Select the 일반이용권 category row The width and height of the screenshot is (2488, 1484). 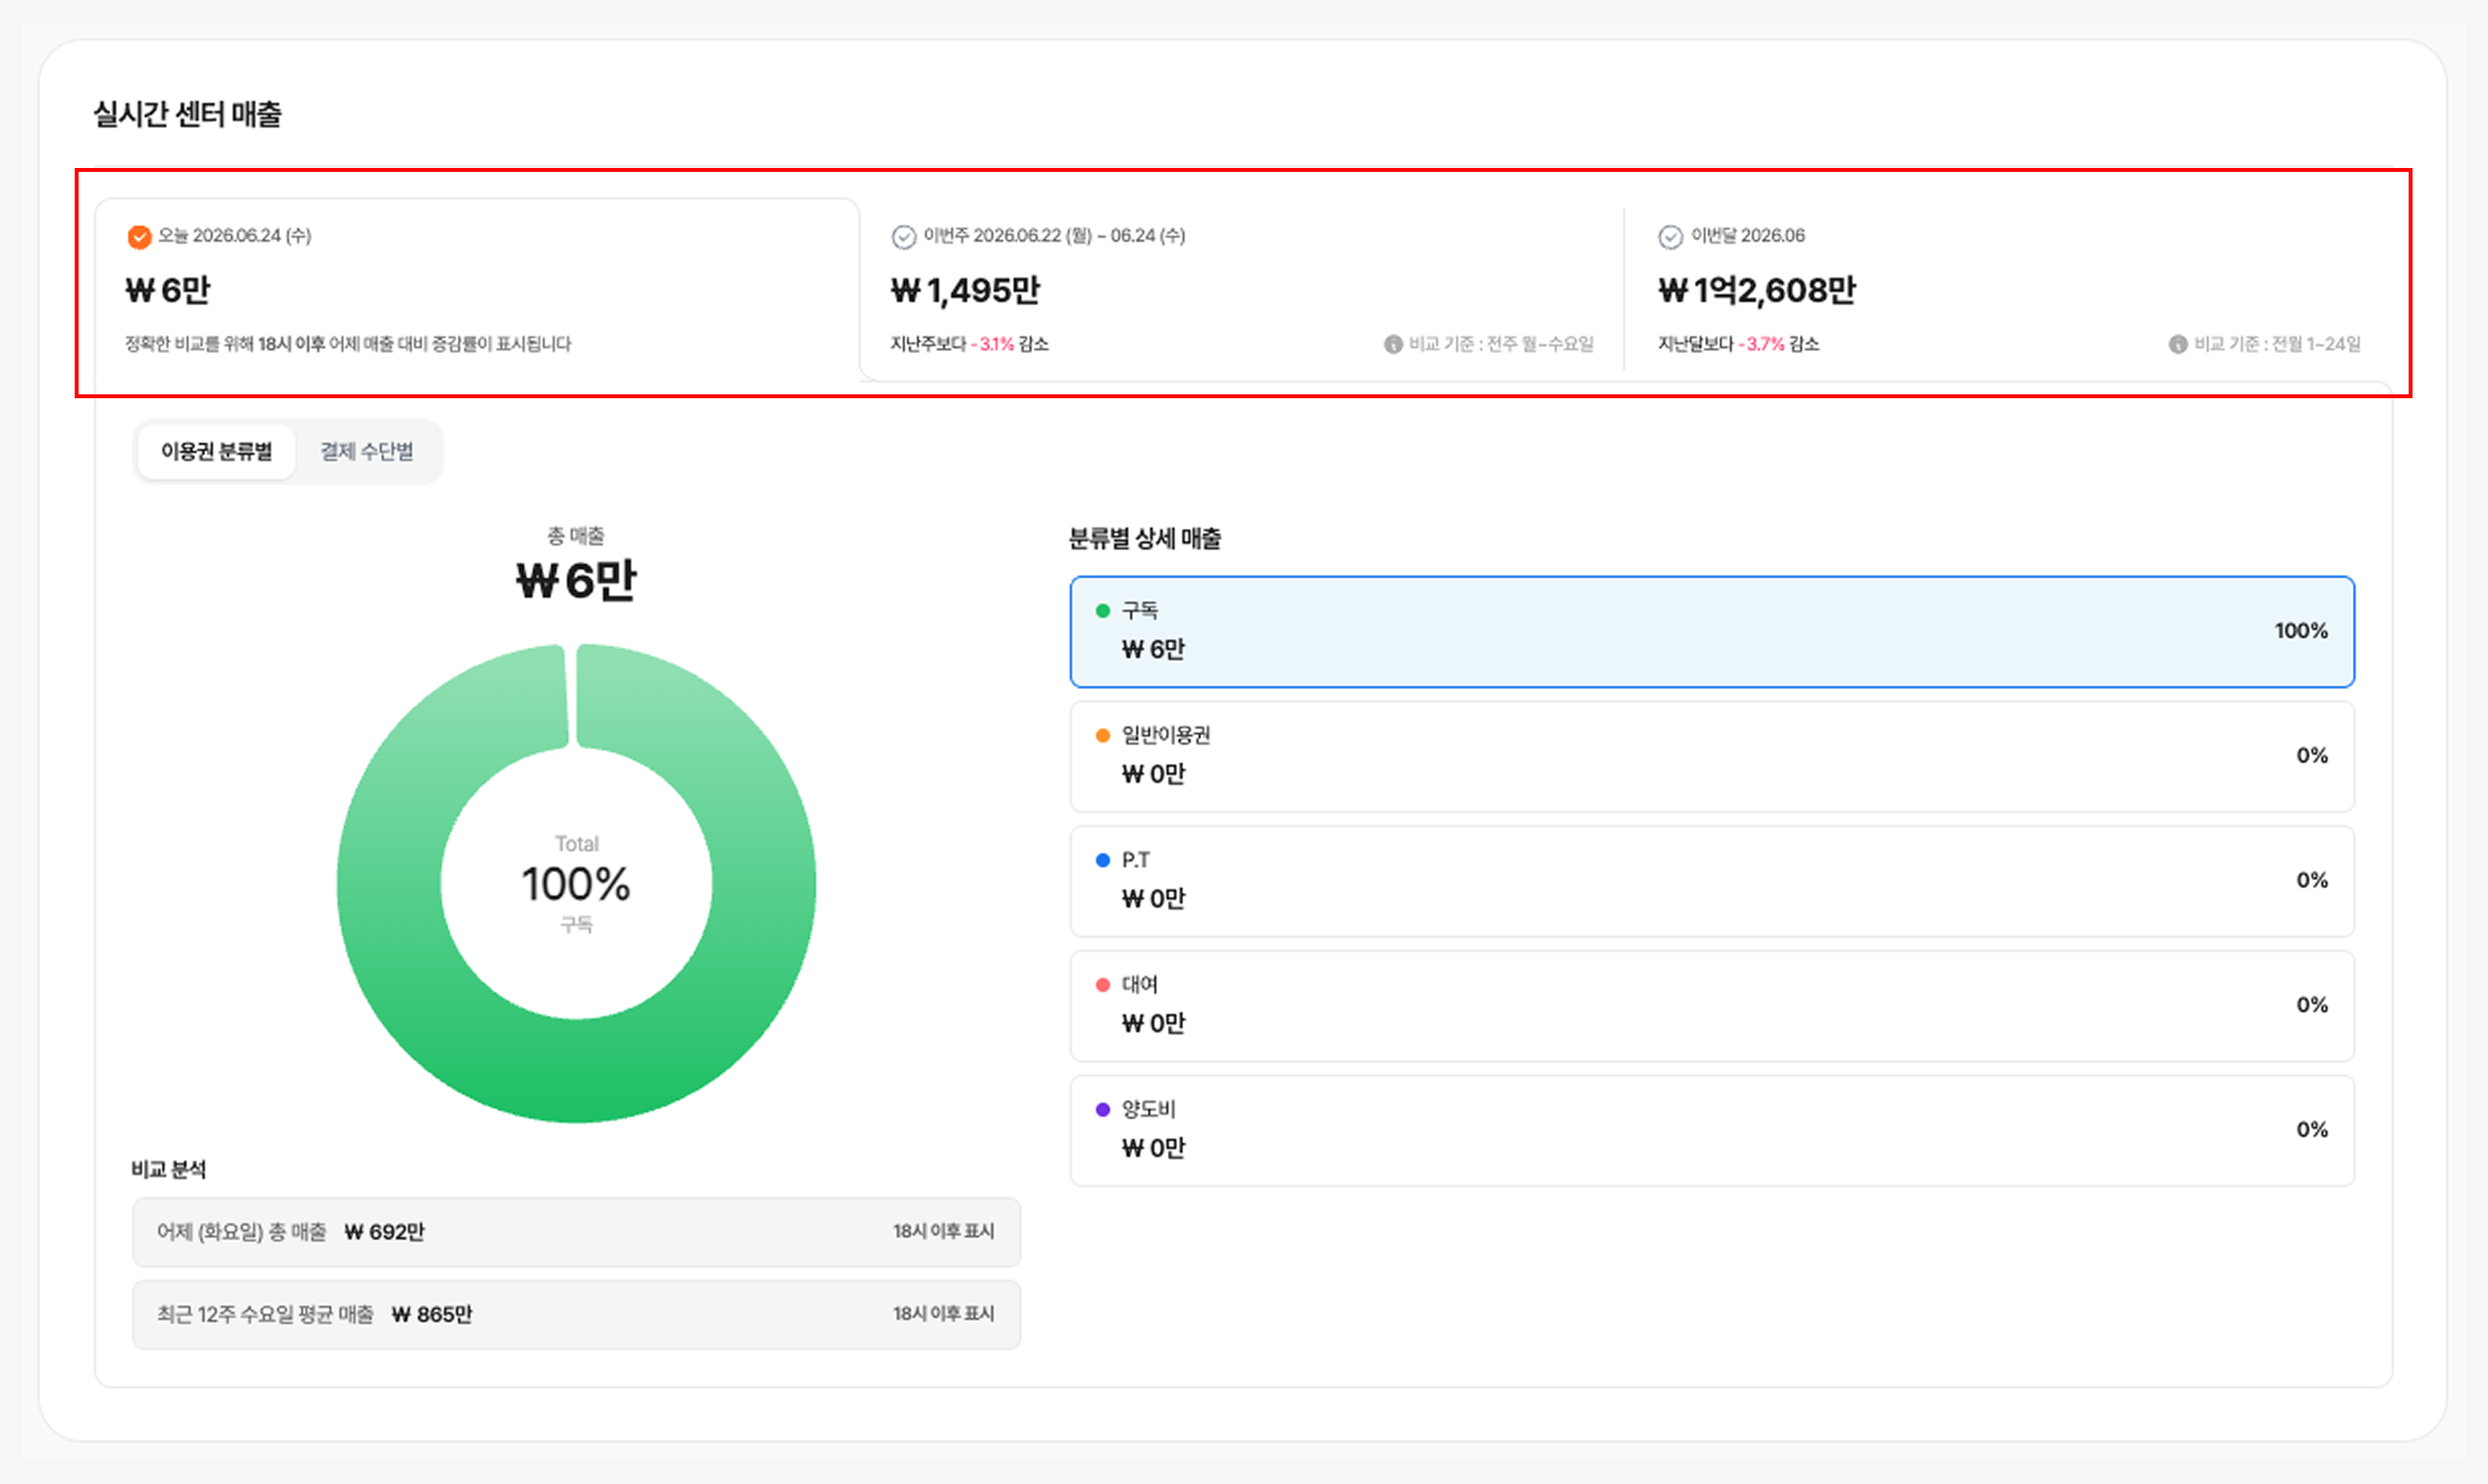(1712, 756)
